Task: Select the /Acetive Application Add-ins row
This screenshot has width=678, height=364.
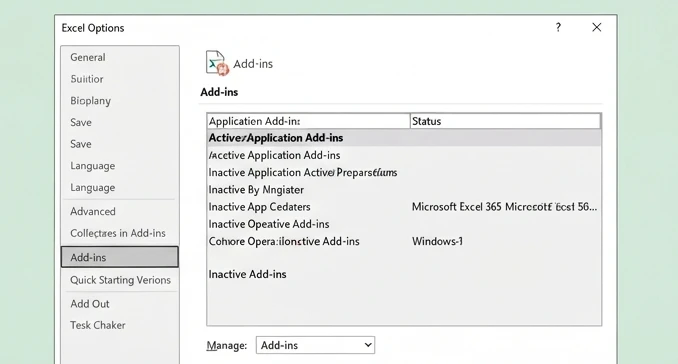Action: tap(404, 155)
